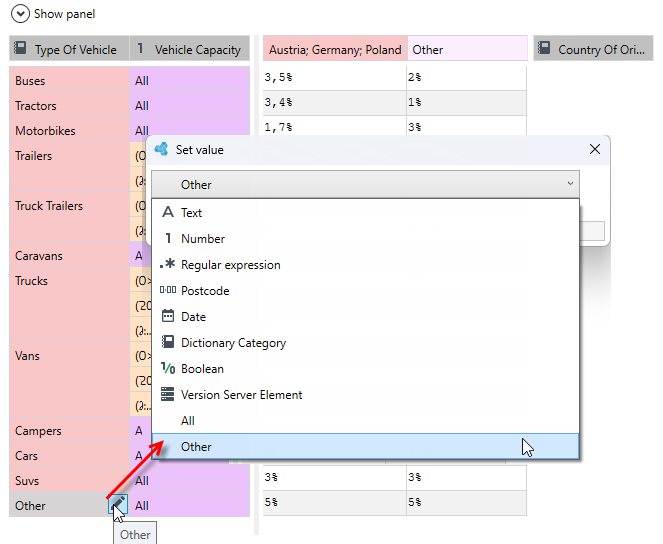Click the 1% cell for Tractors
663x544 pixels.
(467, 103)
